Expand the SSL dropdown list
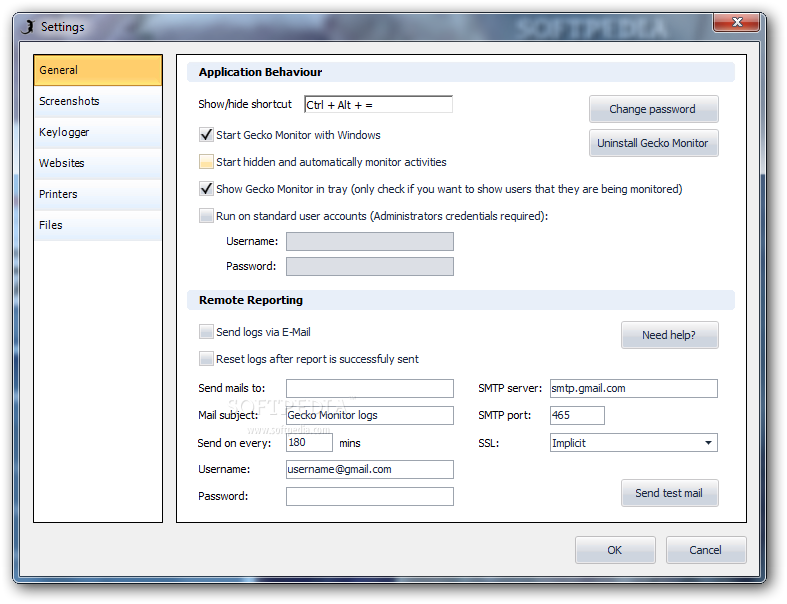 pyautogui.click(x=708, y=443)
